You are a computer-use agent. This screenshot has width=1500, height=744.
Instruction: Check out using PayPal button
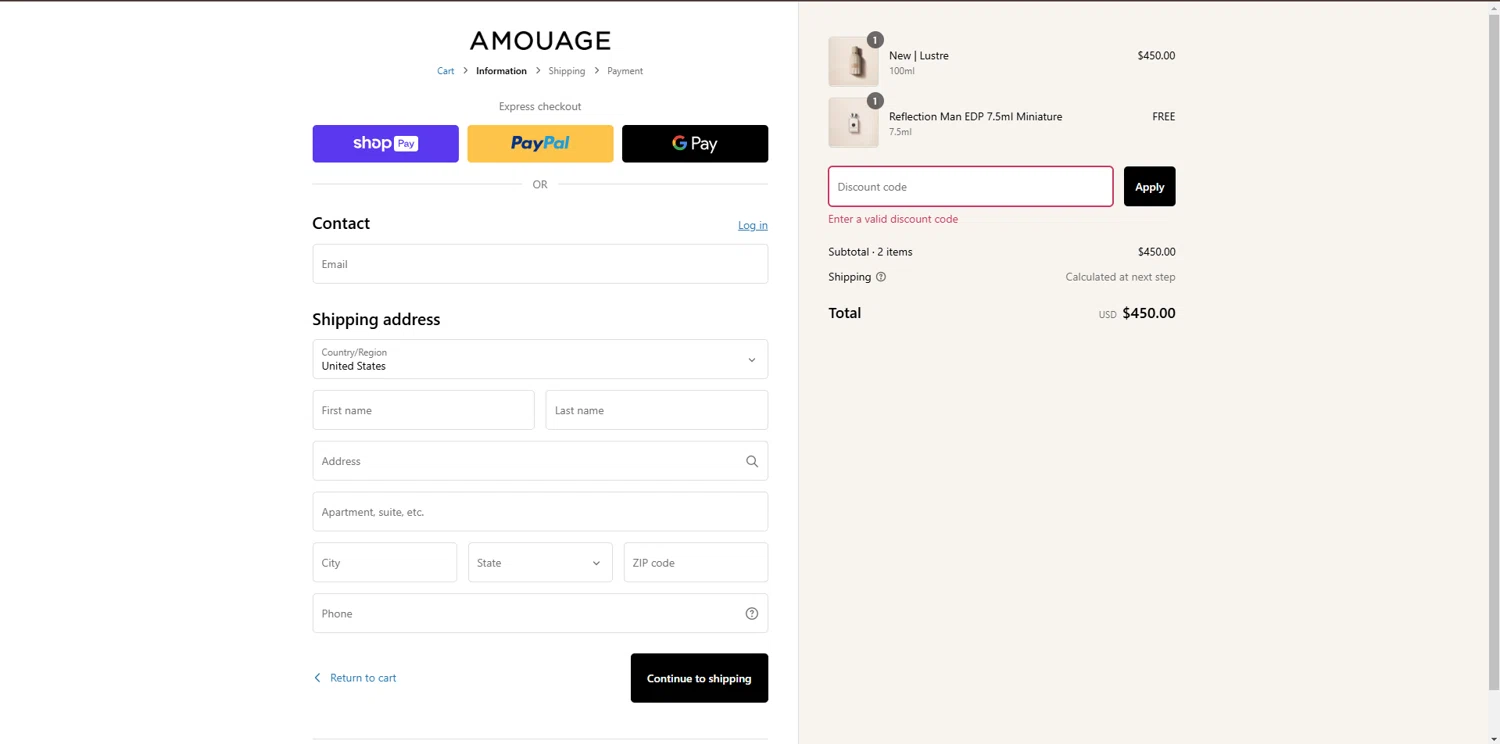pyautogui.click(x=540, y=144)
